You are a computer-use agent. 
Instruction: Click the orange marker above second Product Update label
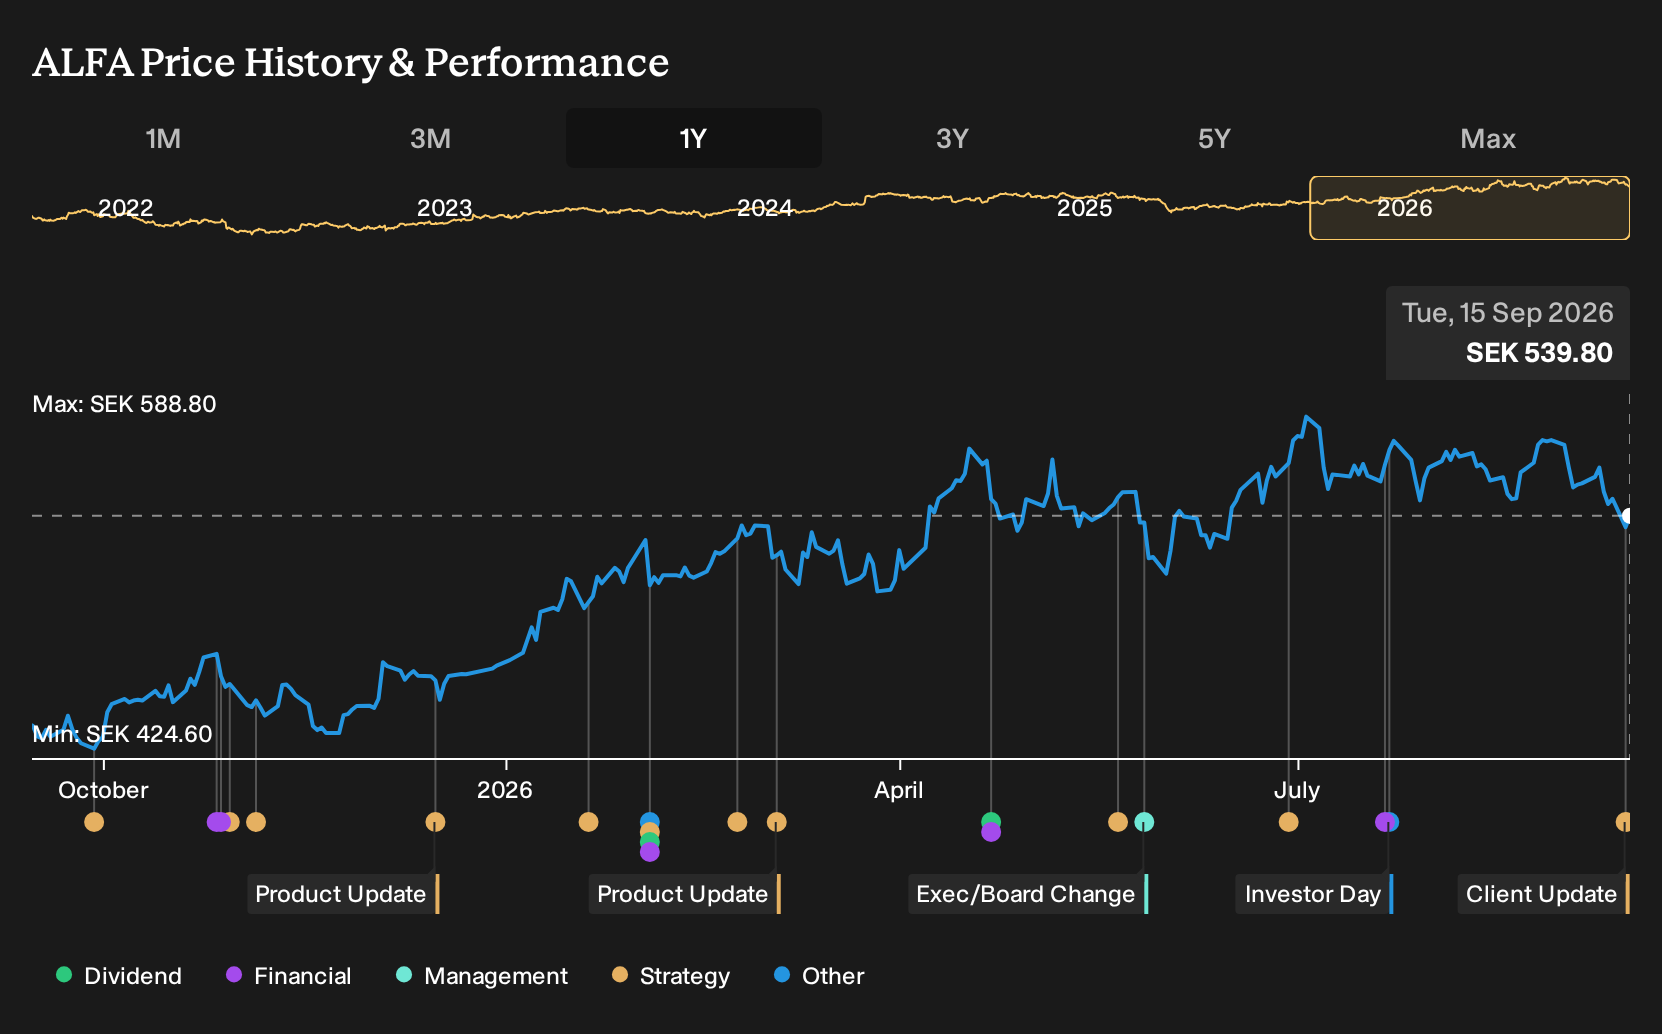[x=776, y=822]
